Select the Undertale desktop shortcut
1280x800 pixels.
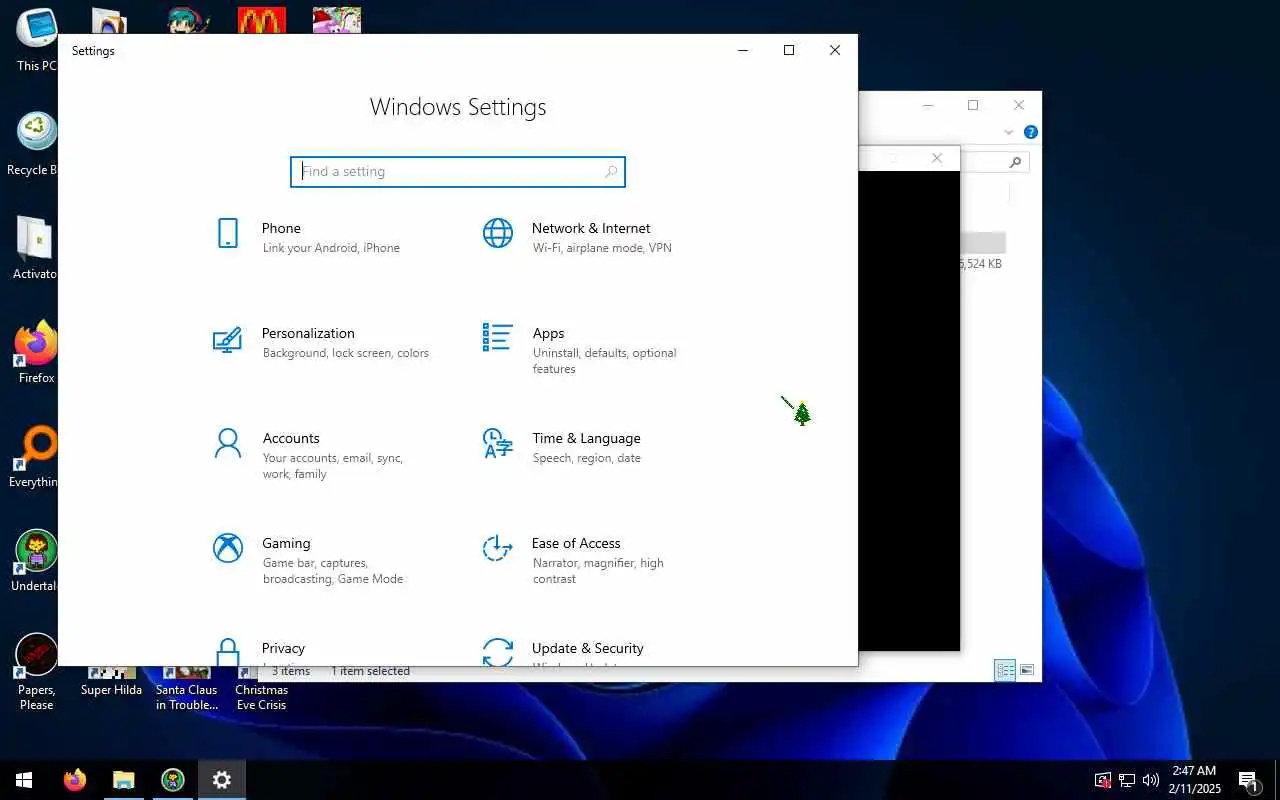[35, 560]
